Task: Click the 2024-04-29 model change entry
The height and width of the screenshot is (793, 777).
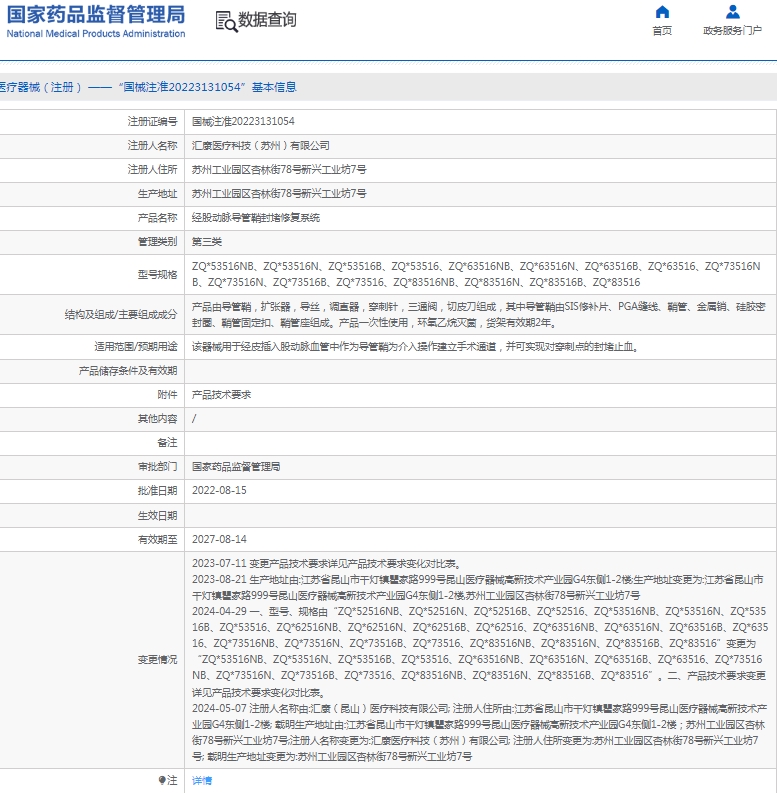Action: pyautogui.click(x=480, y=651)
